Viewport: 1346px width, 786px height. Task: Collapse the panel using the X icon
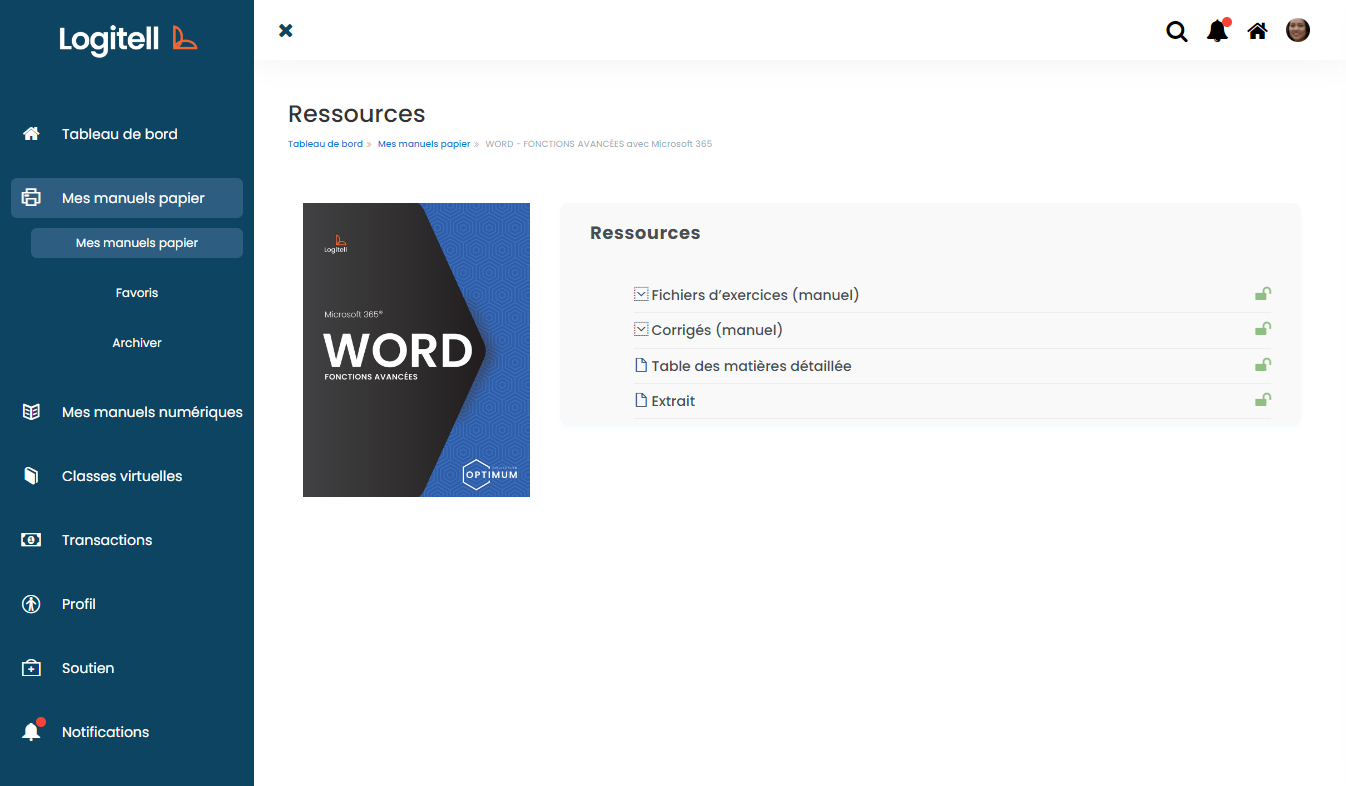[285, 30]
